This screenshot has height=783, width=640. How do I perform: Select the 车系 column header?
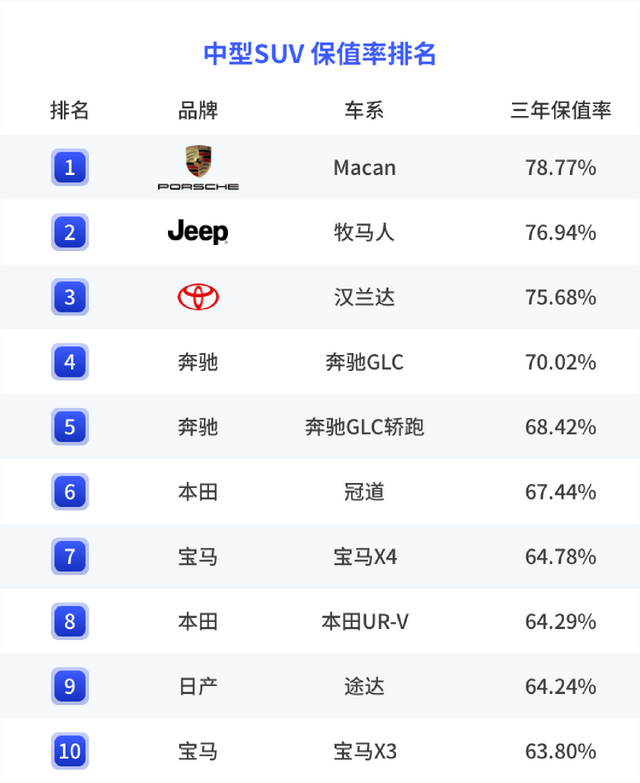364,110
